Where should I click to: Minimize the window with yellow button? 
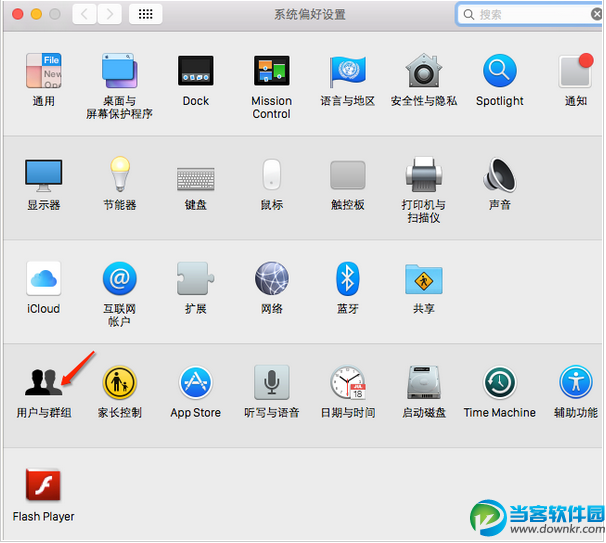pos(36,14)
